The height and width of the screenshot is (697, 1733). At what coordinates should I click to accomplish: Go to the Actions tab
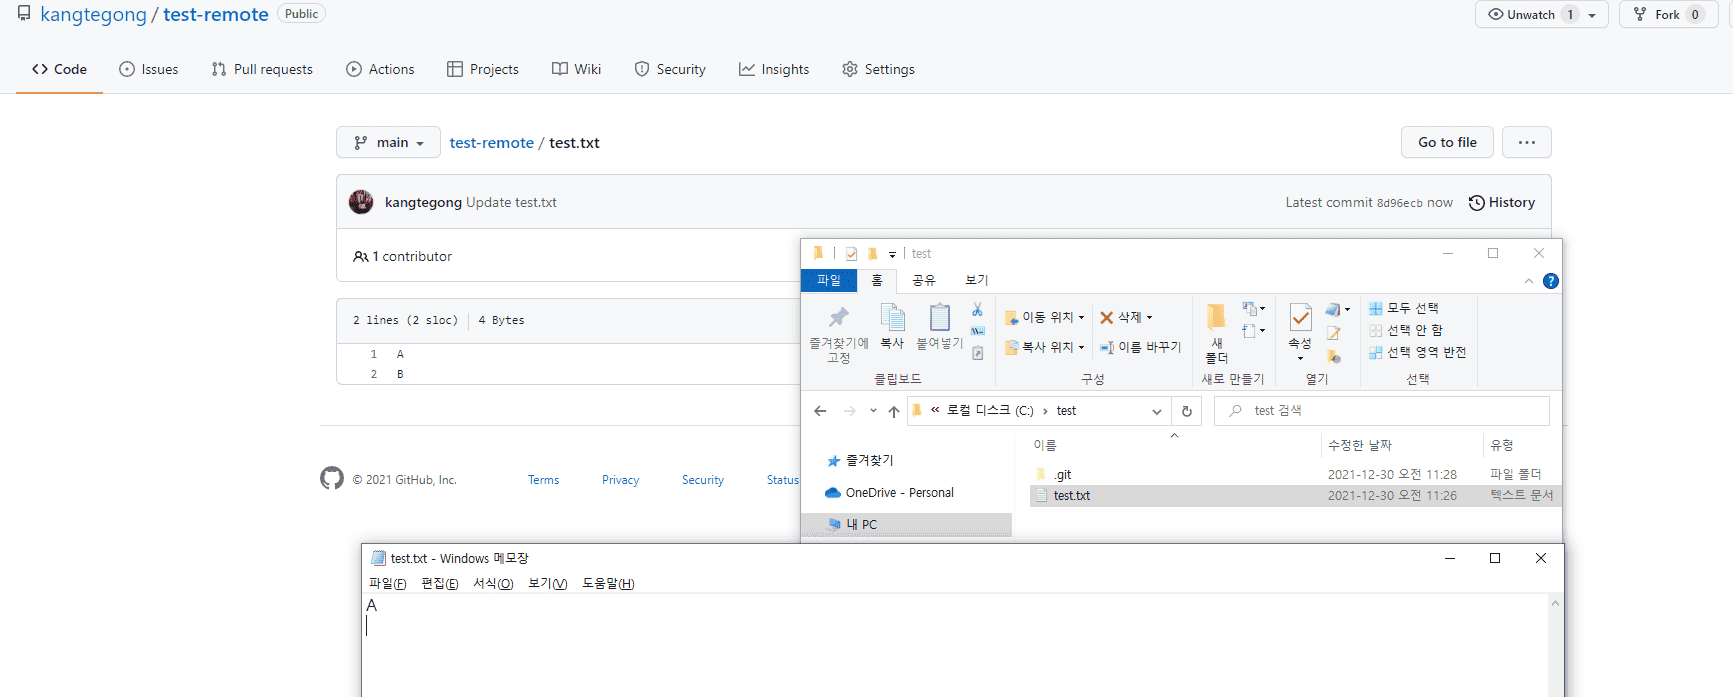click(x=380, y=69)
